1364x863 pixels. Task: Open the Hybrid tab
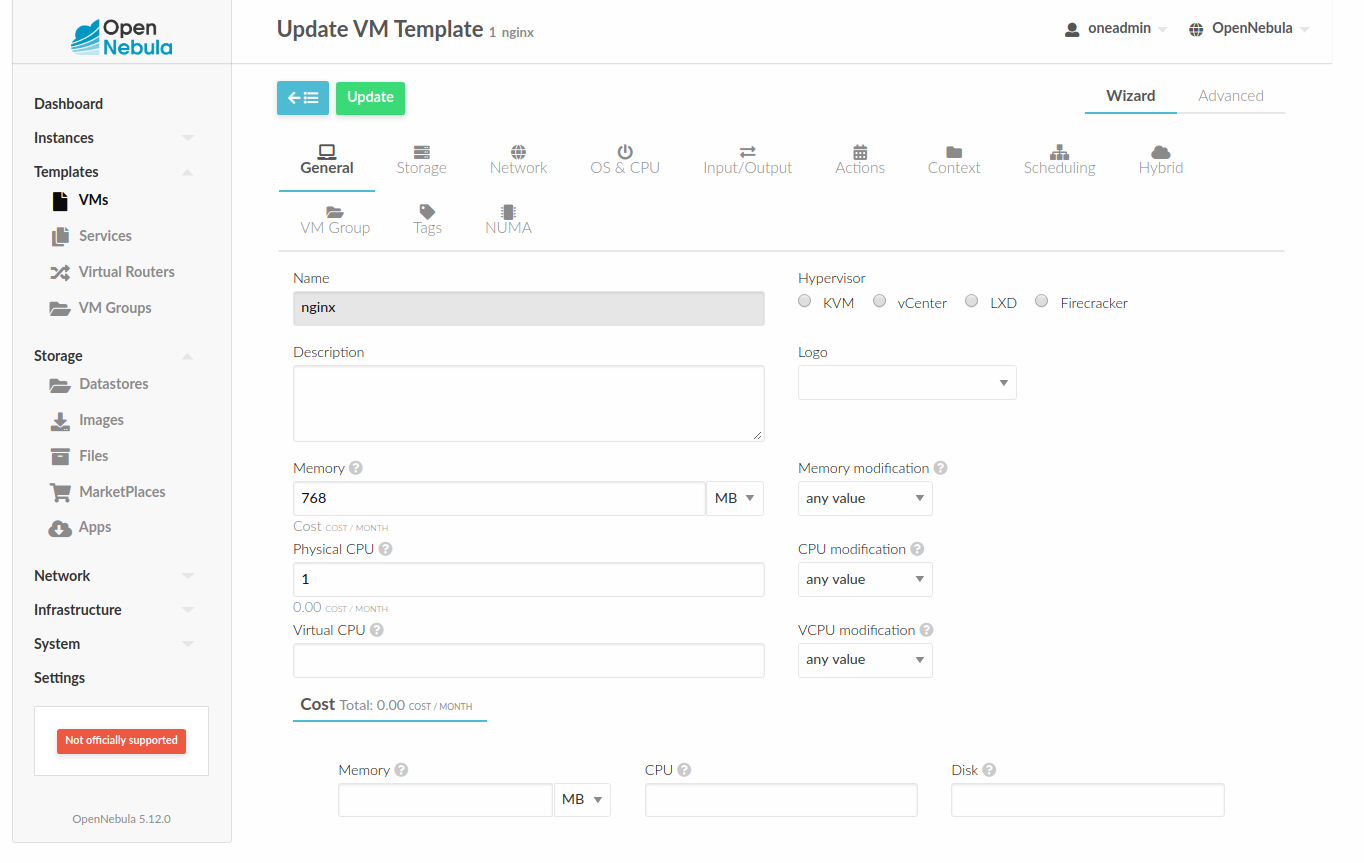click(1161, 160)
